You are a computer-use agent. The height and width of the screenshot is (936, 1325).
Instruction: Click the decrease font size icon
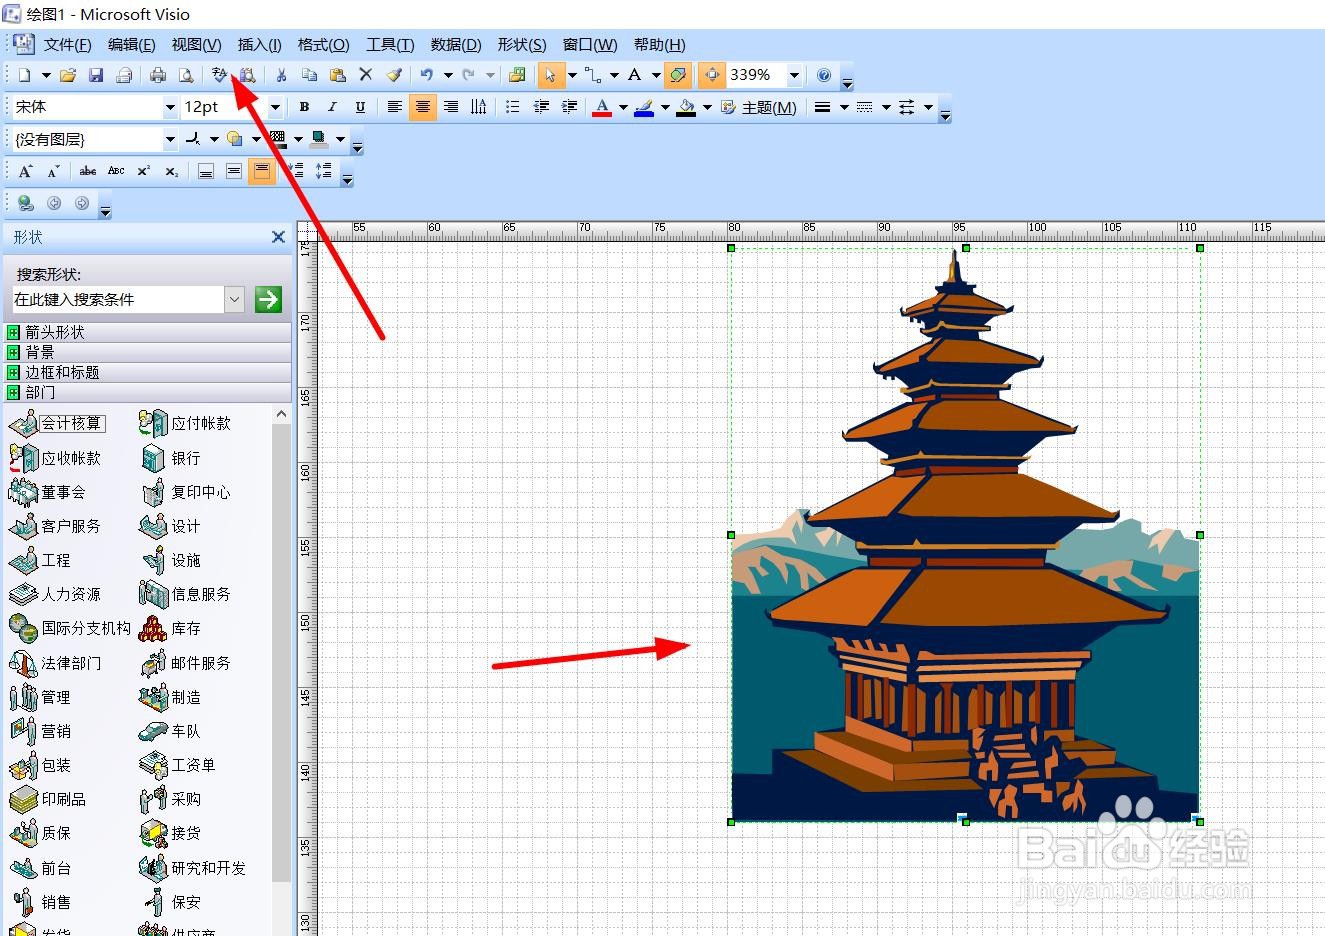pyautogui.click(x=54, y=171)
